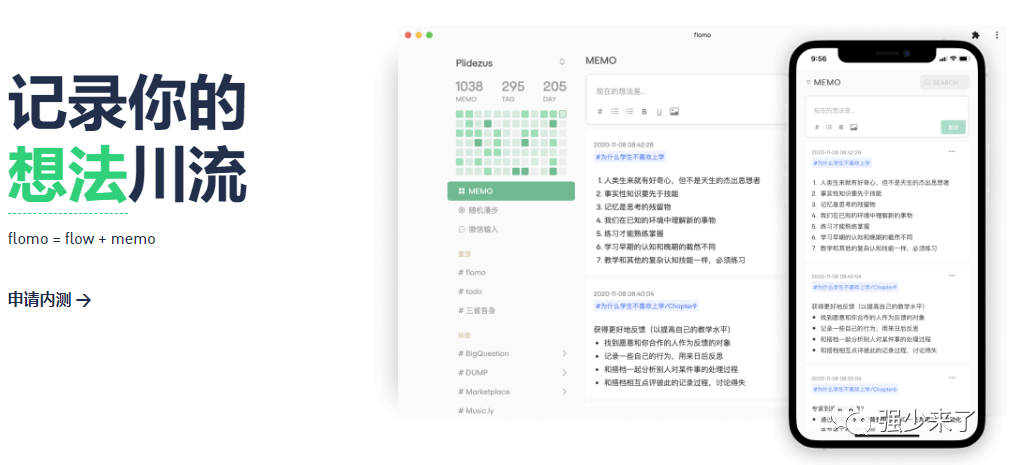Image resolution: width=1010 pixels, height=465 pixels.
Task: Click the MEMO grid icon in sidebar
Action: (x=461, y=191)
